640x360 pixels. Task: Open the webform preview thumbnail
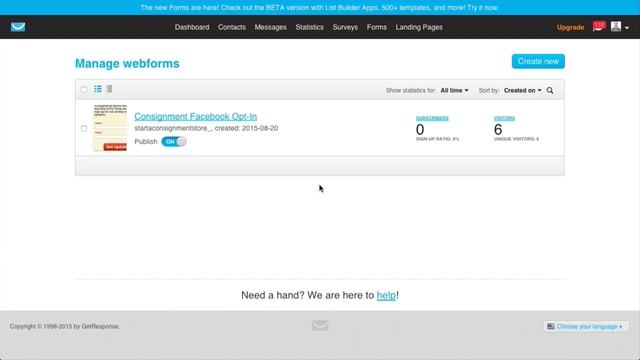110,128
